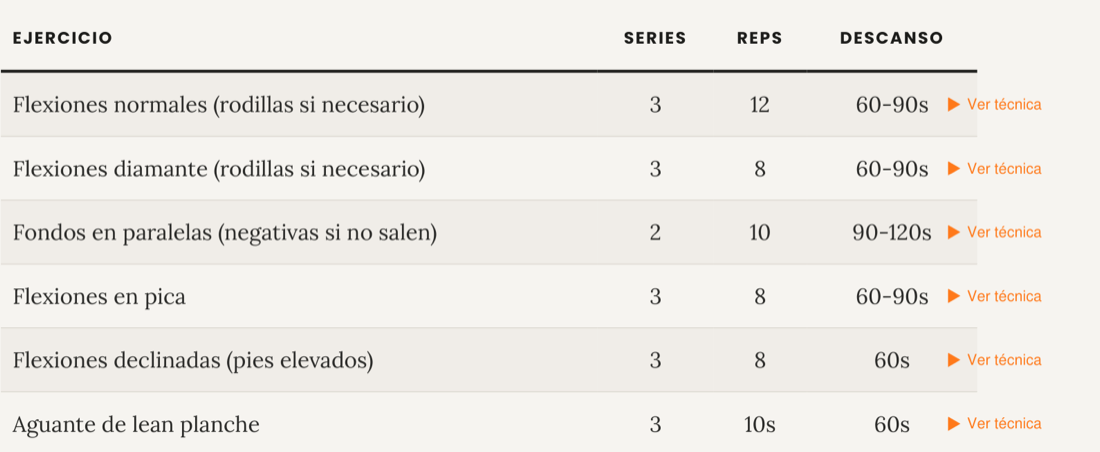The image size is (1100, 452).
Task: Click the REPS column header
Action: [x=760, y=38]
